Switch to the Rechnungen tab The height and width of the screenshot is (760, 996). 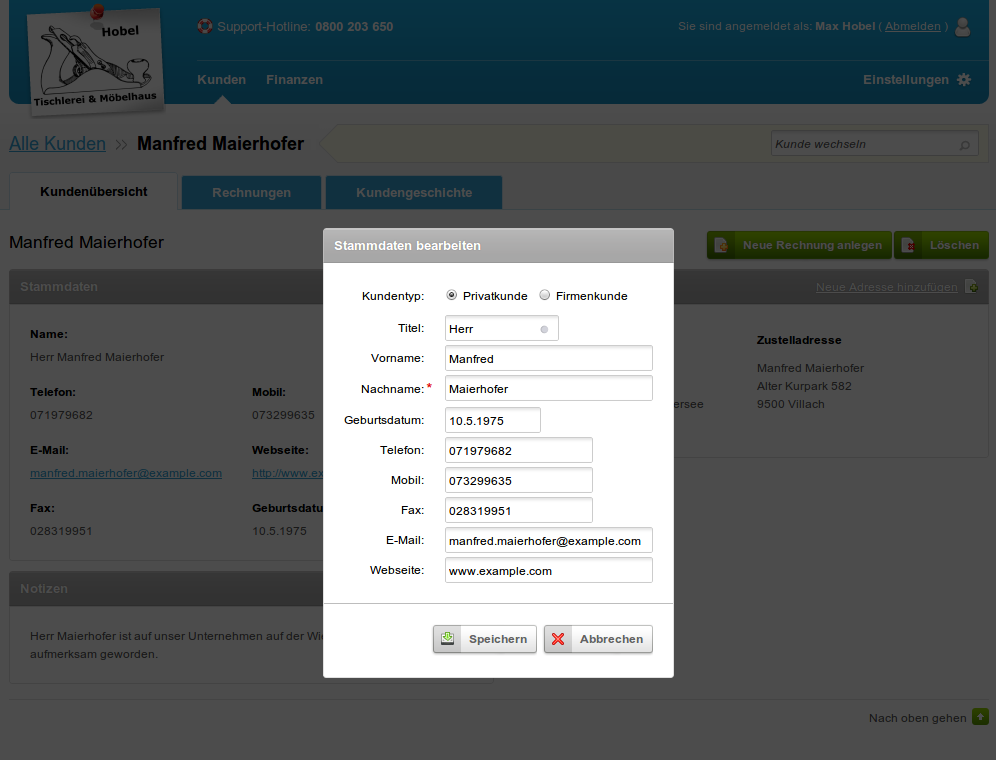coord(251,193)
